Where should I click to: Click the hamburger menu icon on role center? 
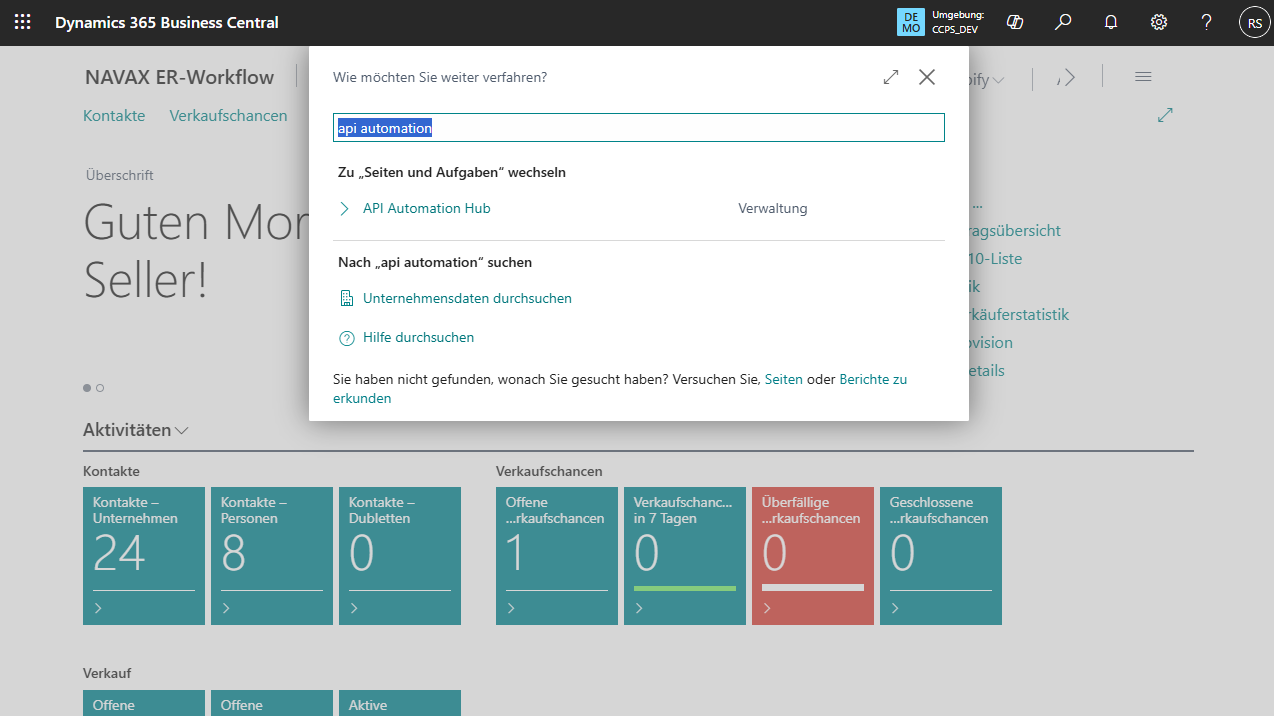(x=1143, y=77)
